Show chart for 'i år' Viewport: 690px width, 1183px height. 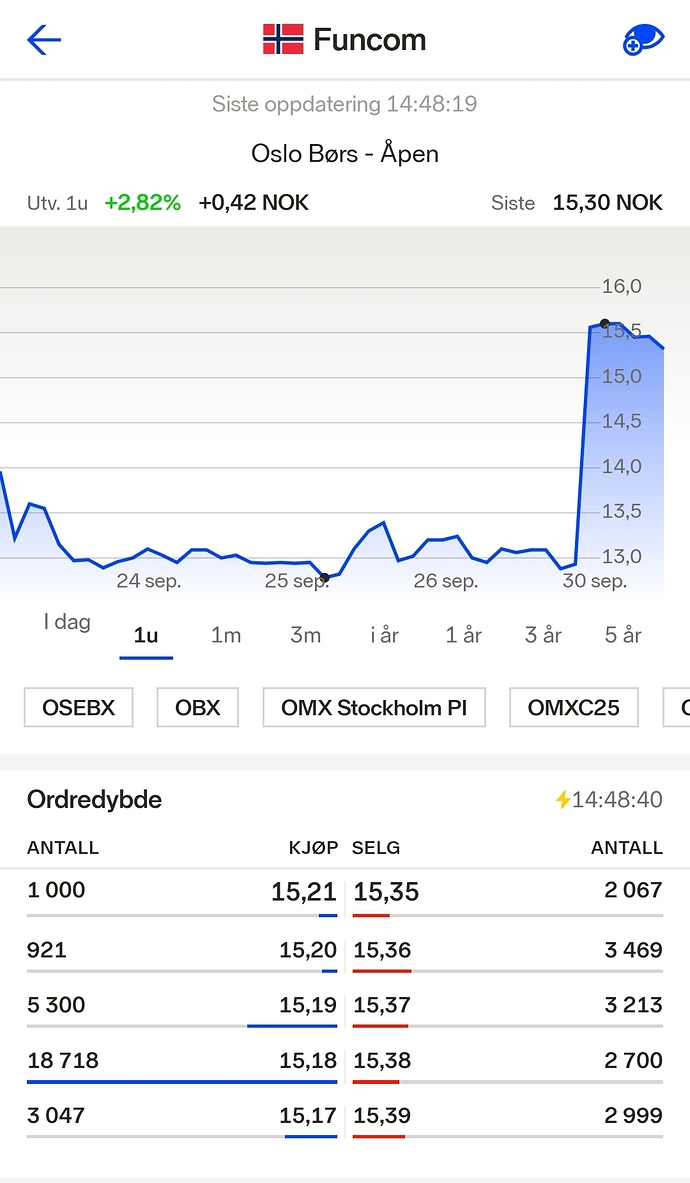(385, 635)
